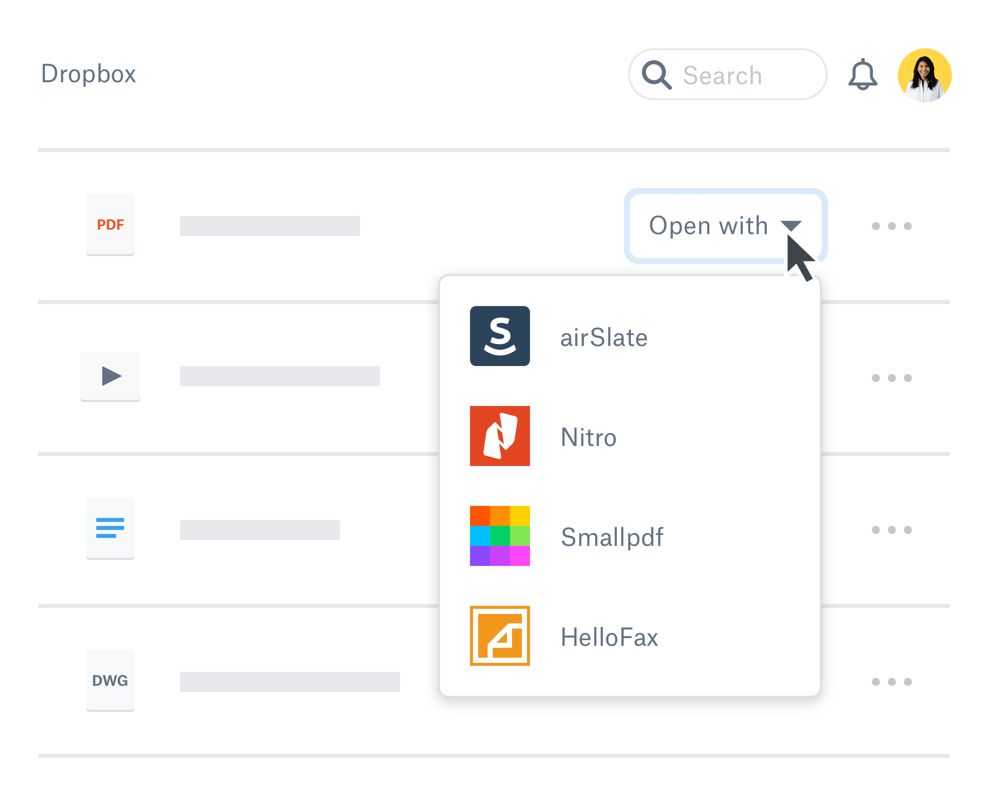
Task: Open the user profile avatar
Action: 924,75
